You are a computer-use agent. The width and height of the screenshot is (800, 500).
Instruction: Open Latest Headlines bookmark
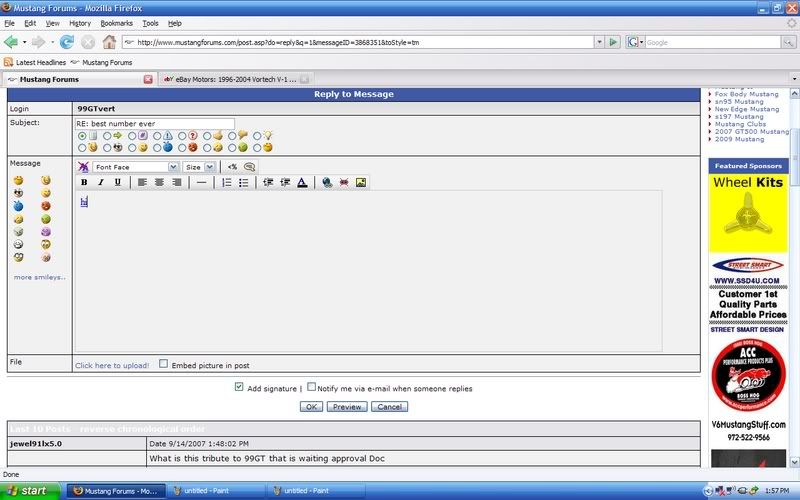click(x=35, y=62)
